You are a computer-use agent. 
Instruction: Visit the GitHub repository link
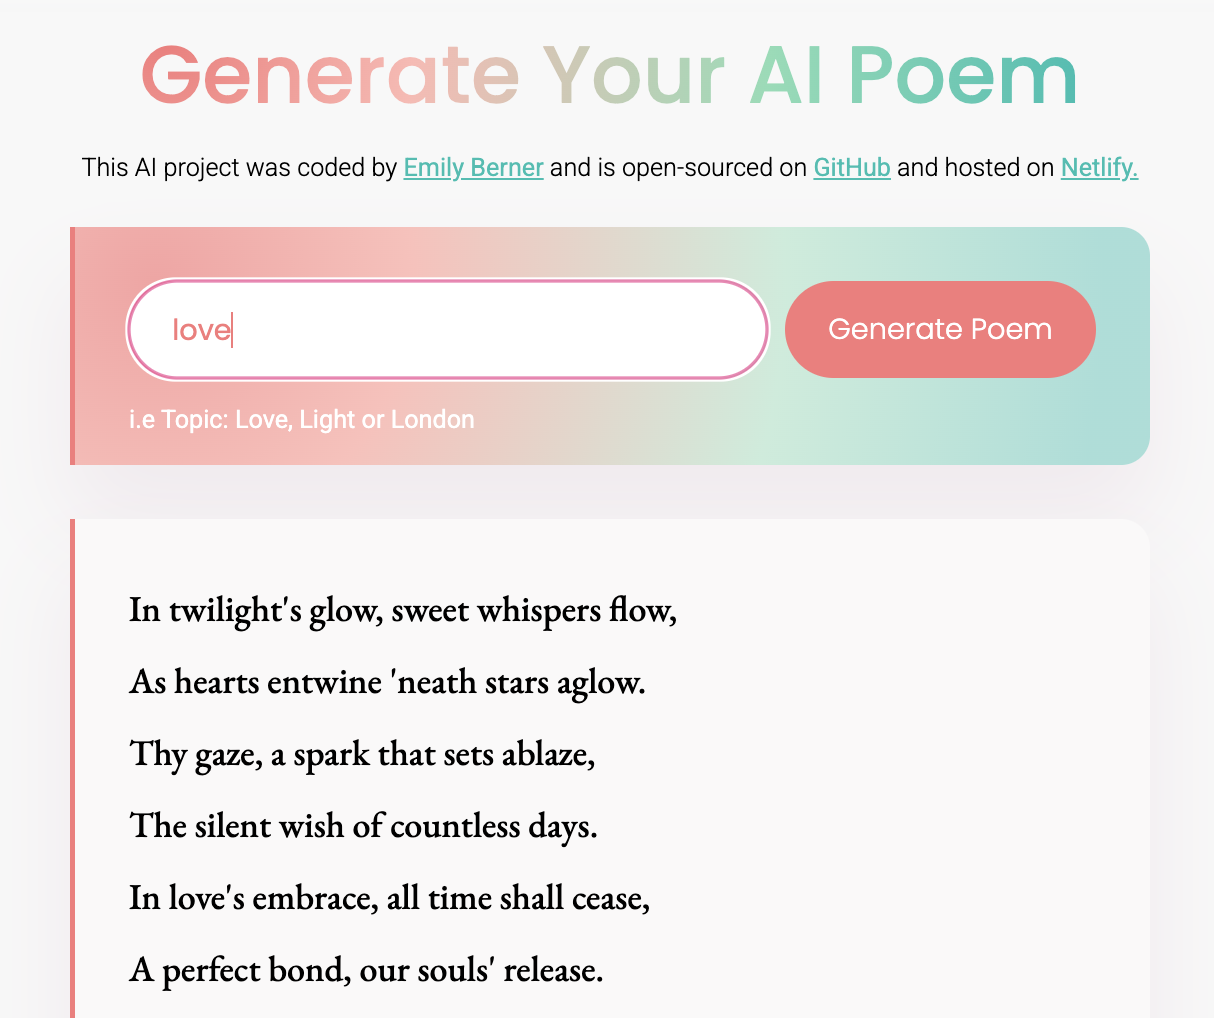851,167
